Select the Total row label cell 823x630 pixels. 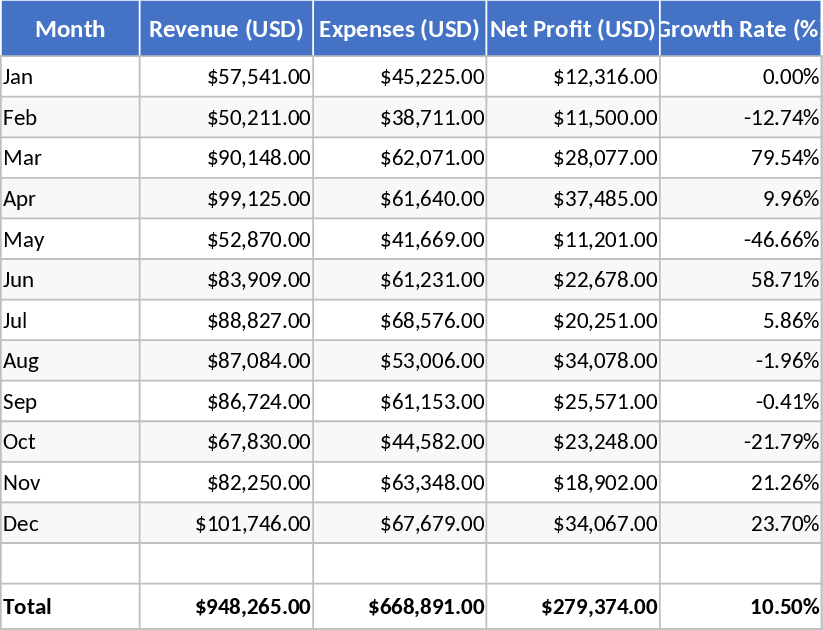tap(70, 606)
